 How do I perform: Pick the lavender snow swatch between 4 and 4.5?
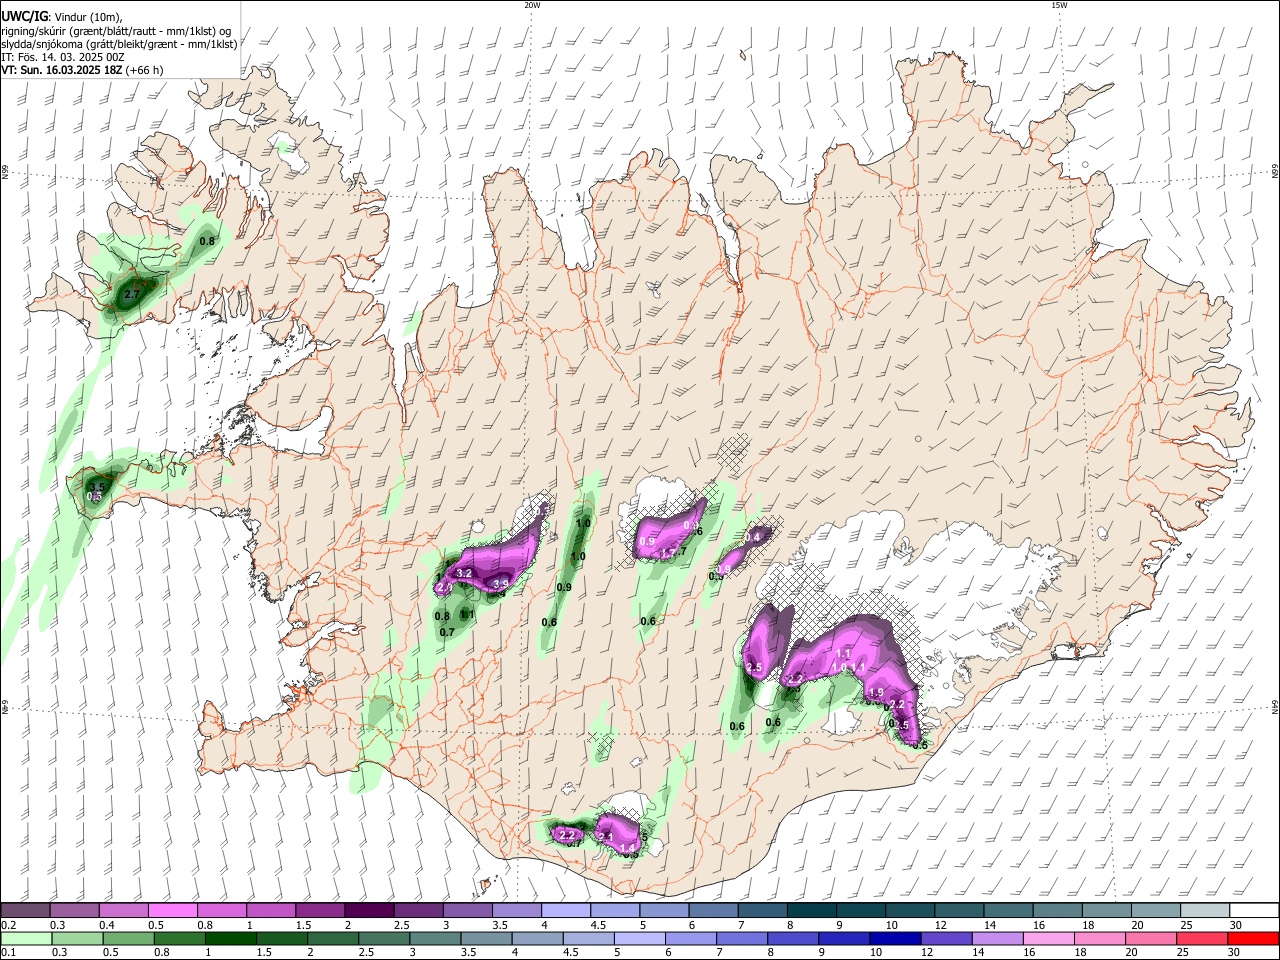click(566, 910)
